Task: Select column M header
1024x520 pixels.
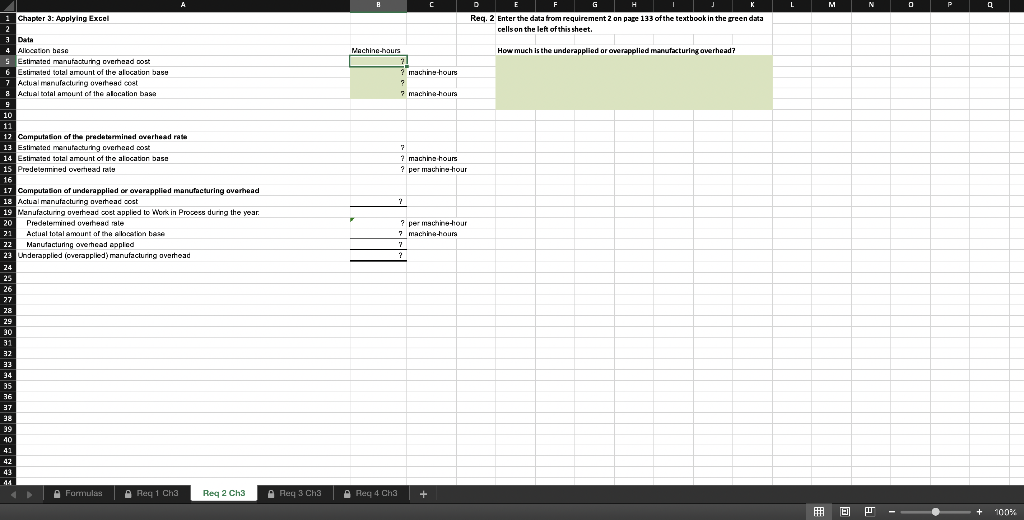Action: (x=831, y=5)
